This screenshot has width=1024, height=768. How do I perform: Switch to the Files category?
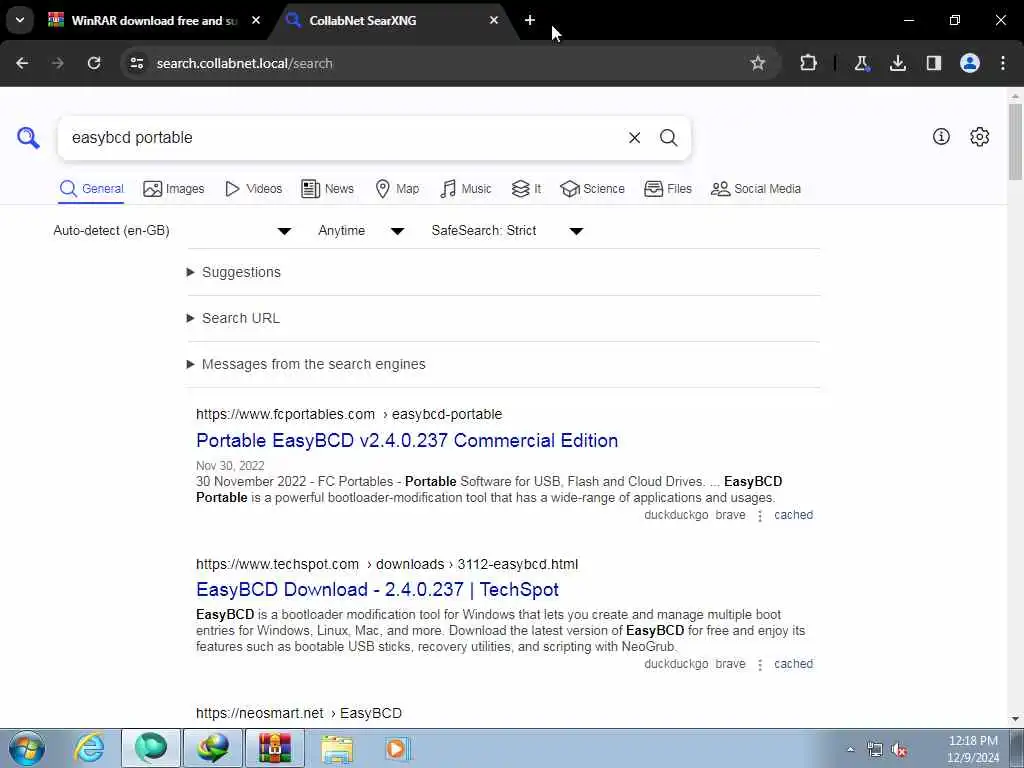(667, 189)
